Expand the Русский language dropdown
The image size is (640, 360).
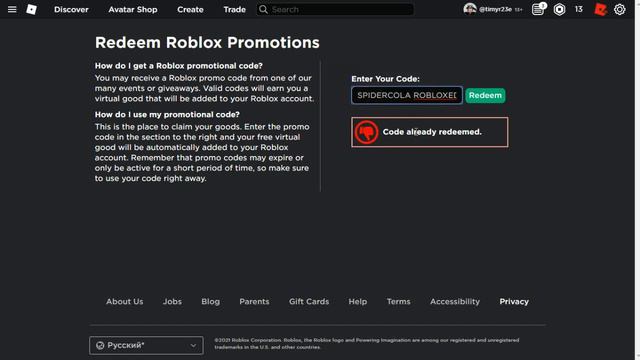[146, 345]
